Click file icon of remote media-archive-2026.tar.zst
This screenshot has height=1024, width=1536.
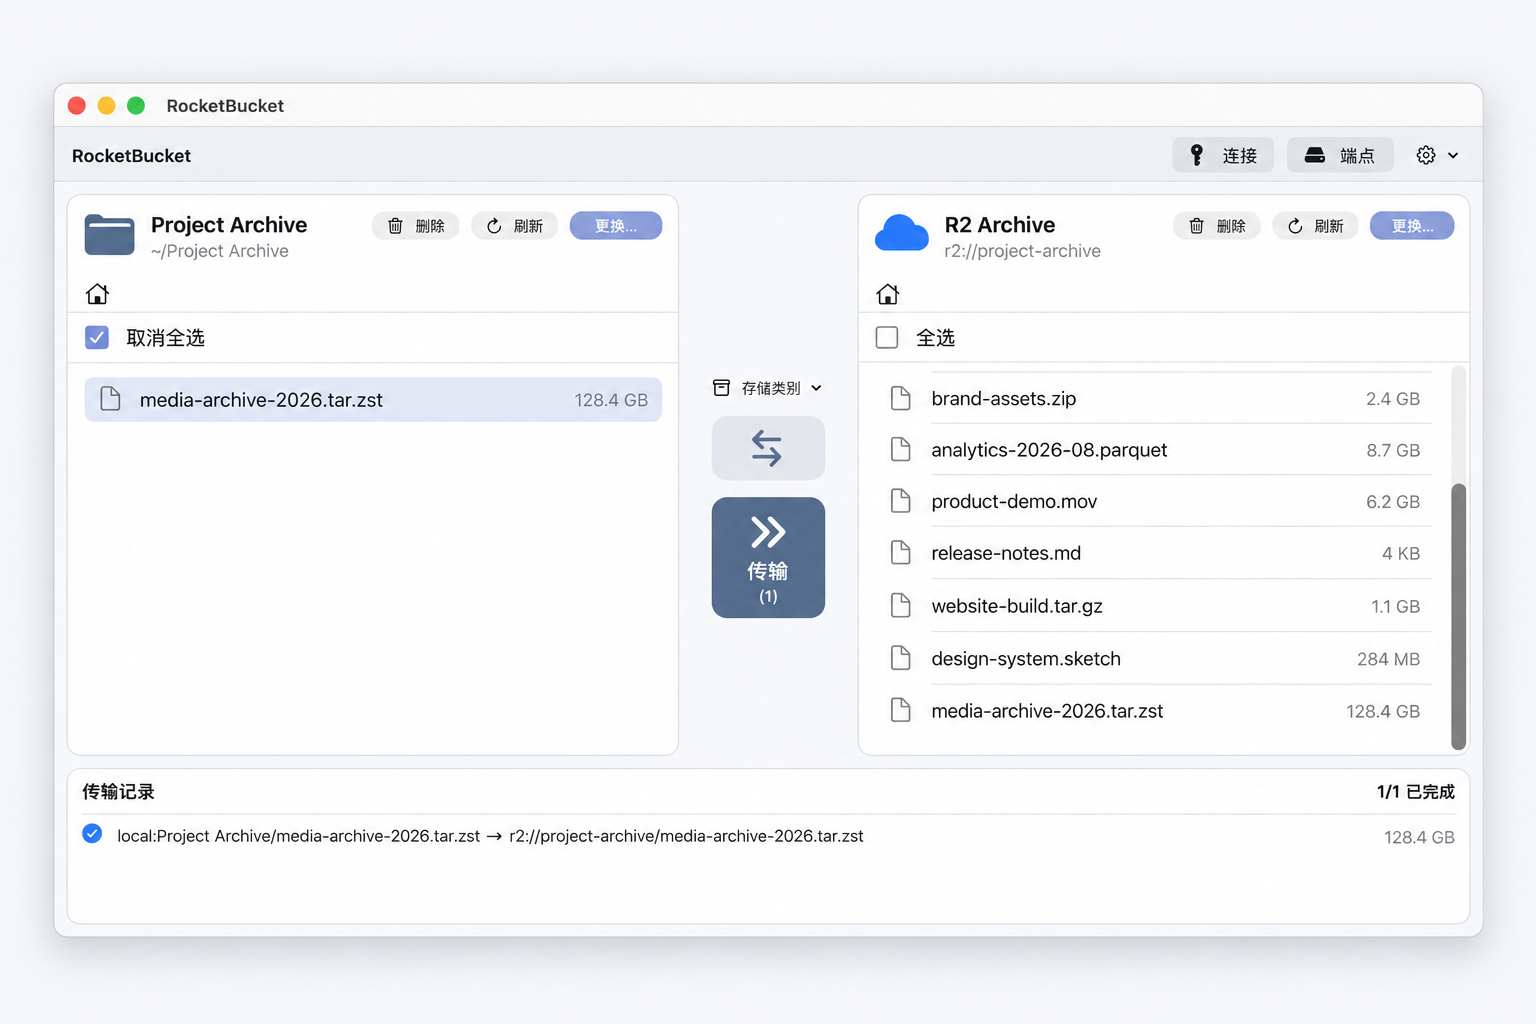coord(901,711)
